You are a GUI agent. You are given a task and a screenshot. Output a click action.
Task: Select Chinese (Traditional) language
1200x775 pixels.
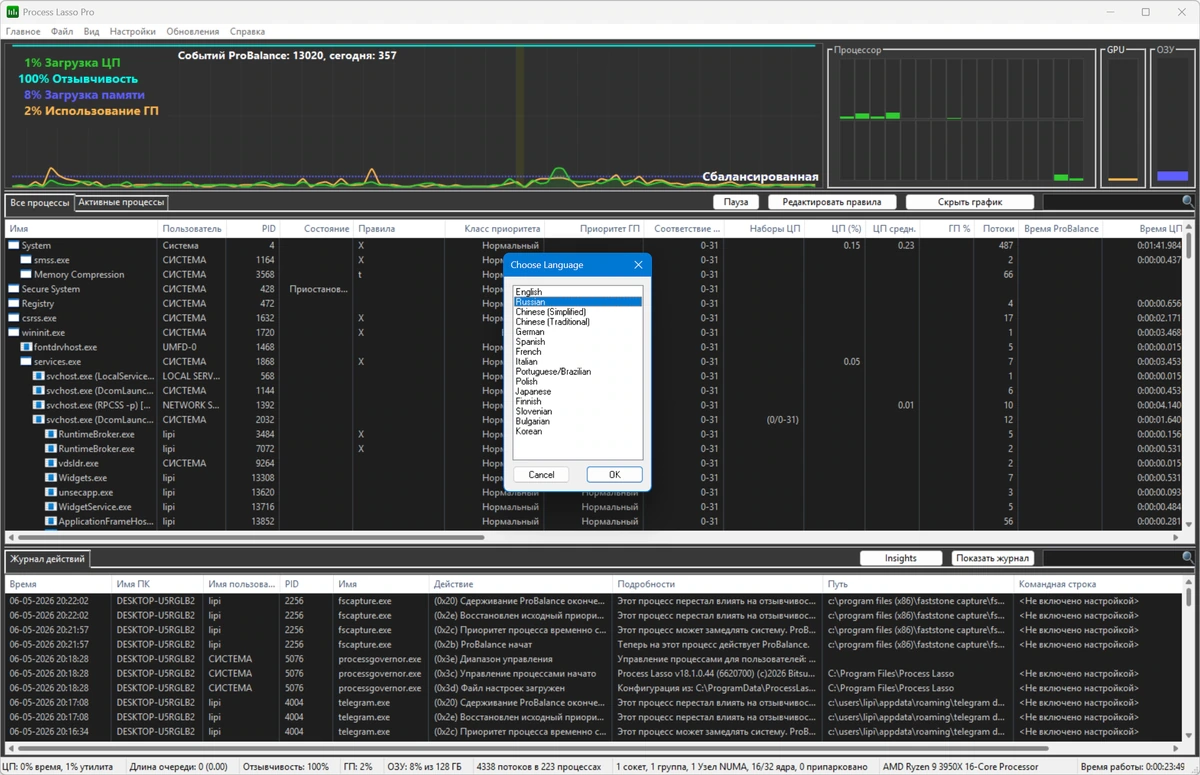pos(577,322)
